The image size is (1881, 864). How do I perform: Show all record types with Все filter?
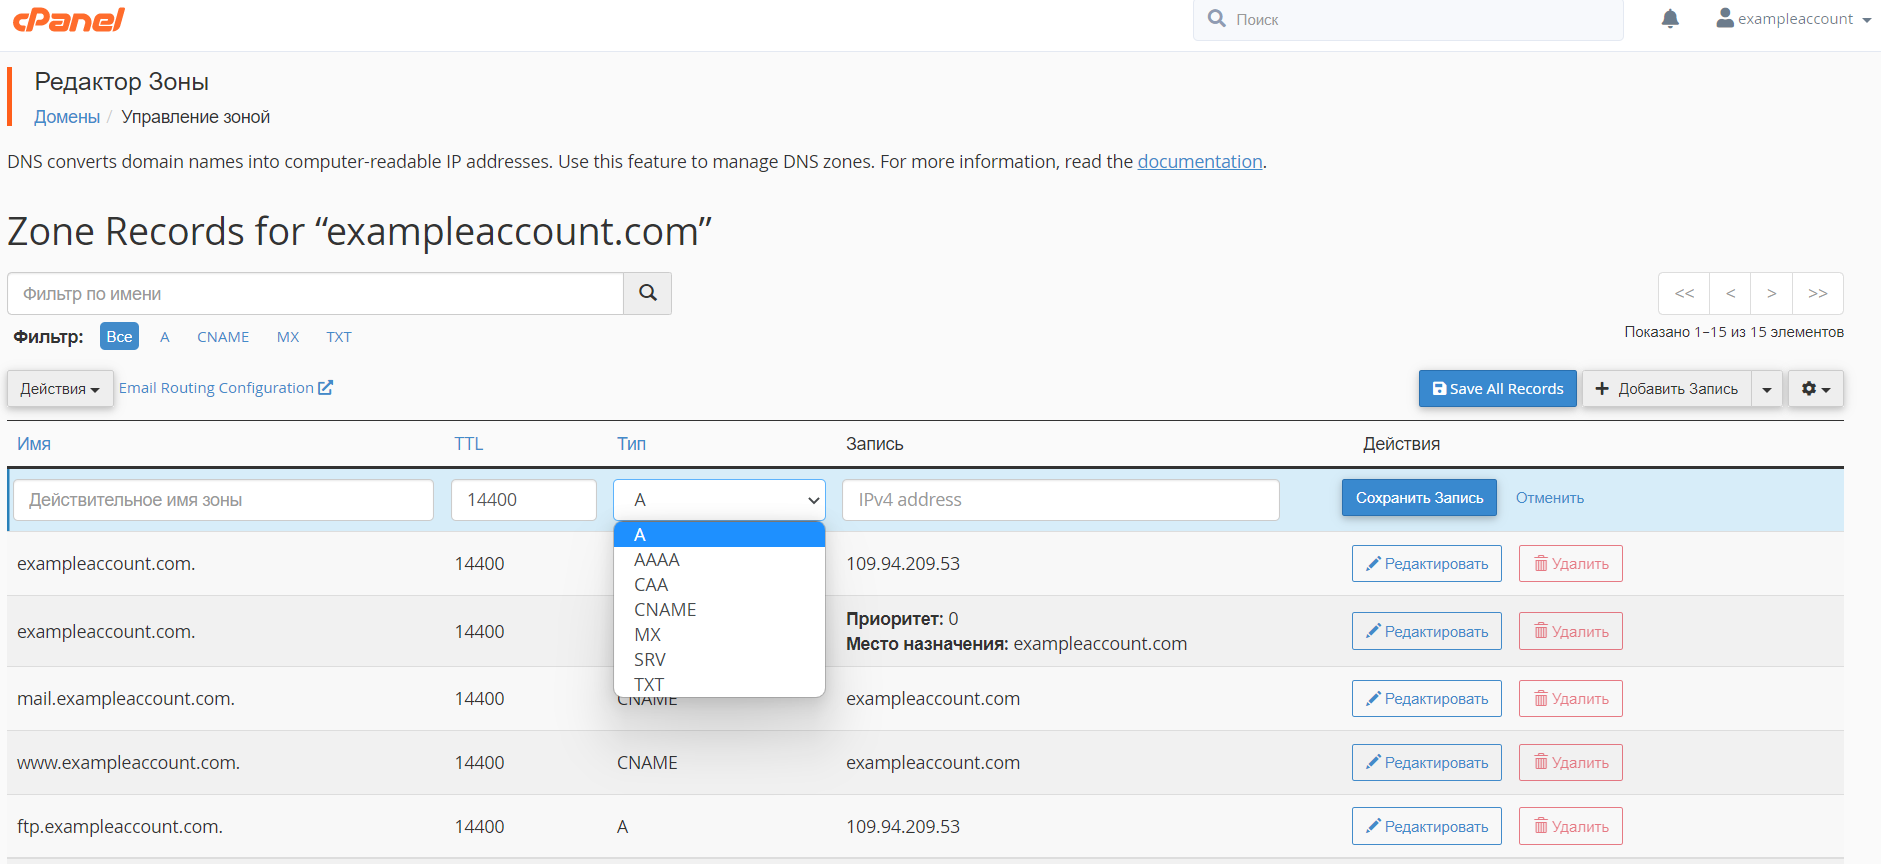119,337
